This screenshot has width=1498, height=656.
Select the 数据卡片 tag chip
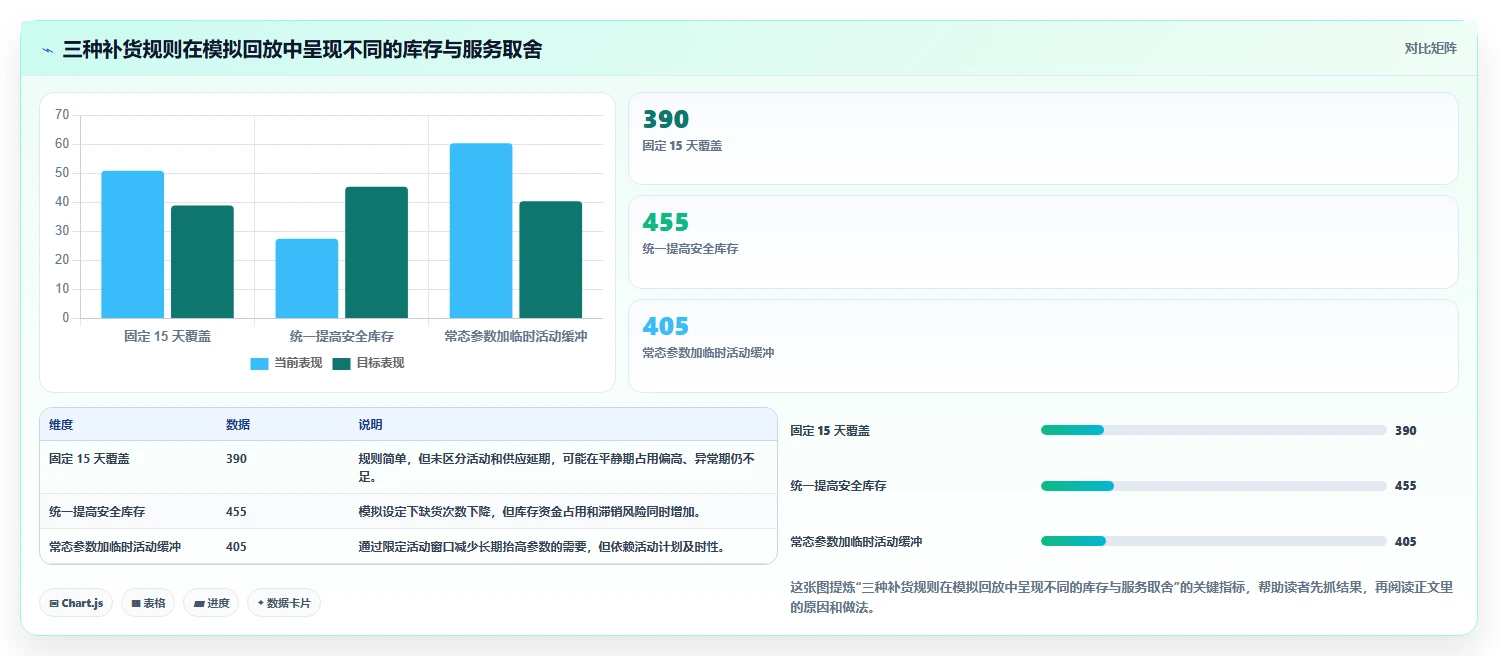[284, 603]
